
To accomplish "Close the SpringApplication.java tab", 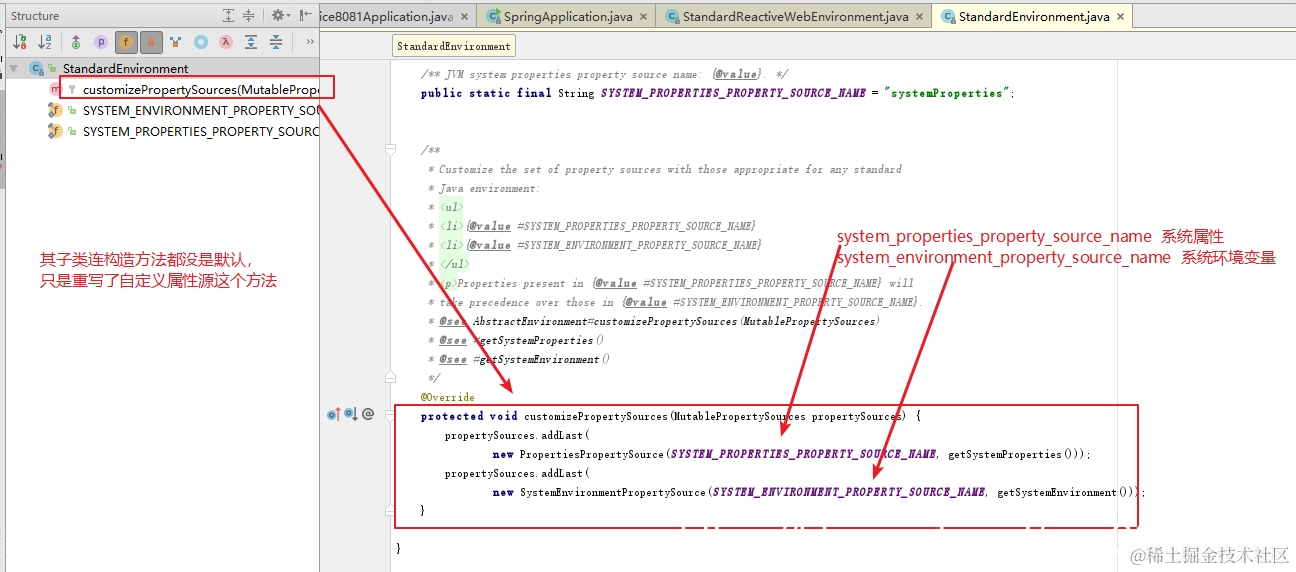I will coord(642,17).
